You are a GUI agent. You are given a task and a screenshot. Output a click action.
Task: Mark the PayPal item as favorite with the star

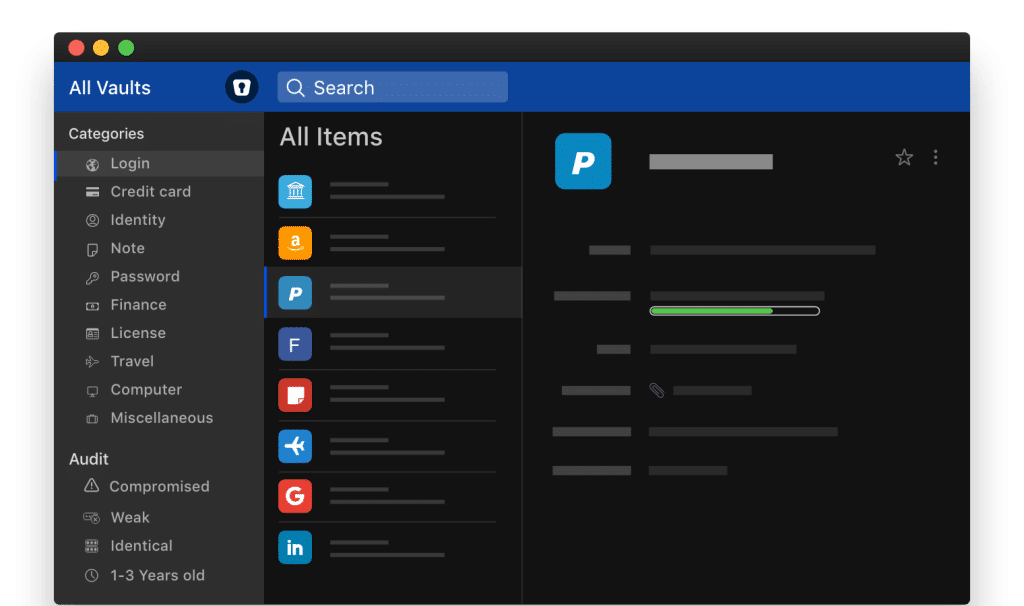(904, 157)
